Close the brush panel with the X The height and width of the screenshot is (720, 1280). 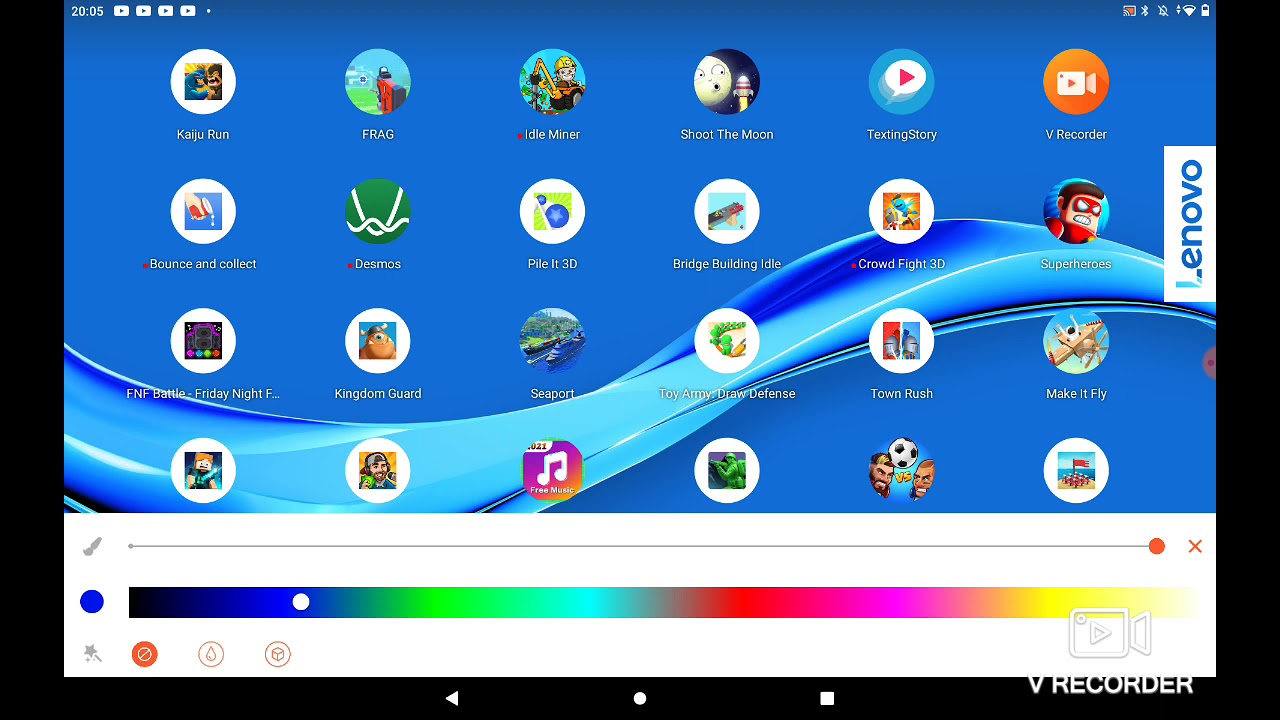click(1195, 546)
